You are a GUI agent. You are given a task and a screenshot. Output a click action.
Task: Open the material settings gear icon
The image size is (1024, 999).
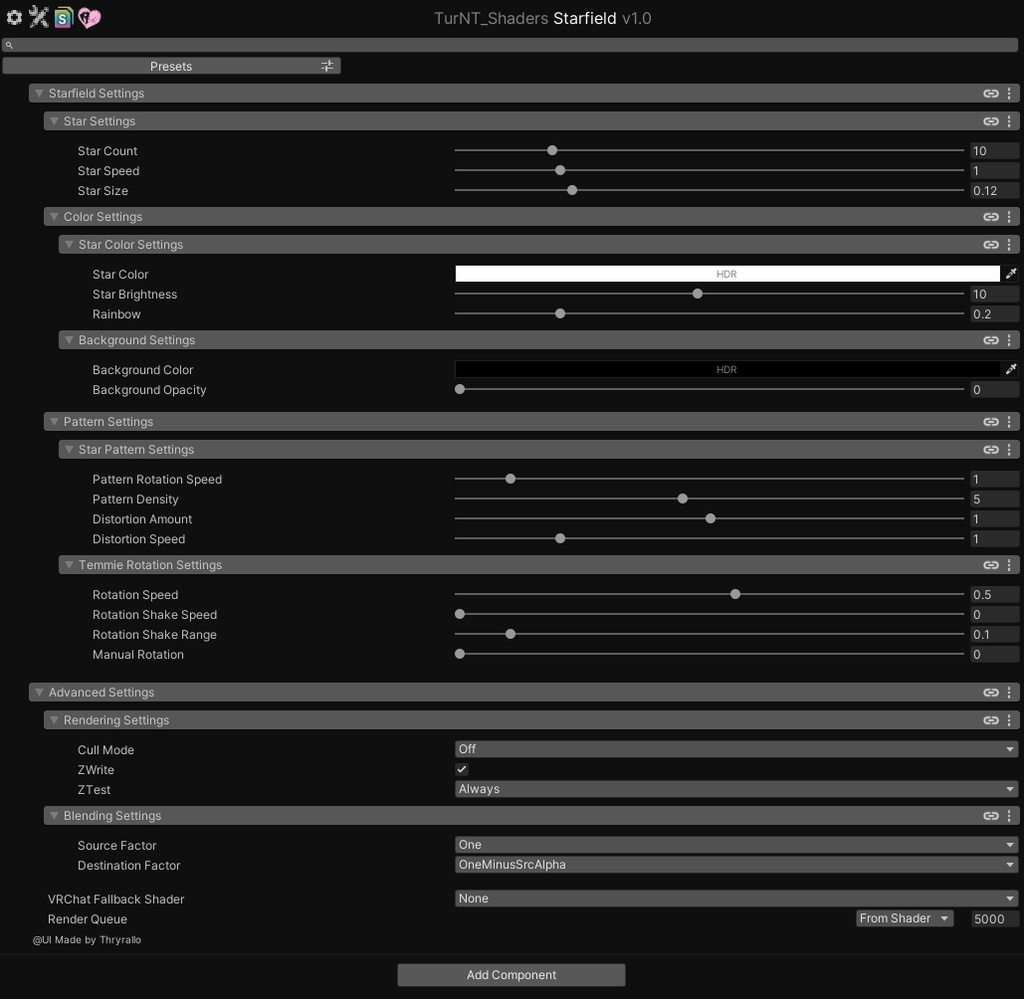point(14,16)
